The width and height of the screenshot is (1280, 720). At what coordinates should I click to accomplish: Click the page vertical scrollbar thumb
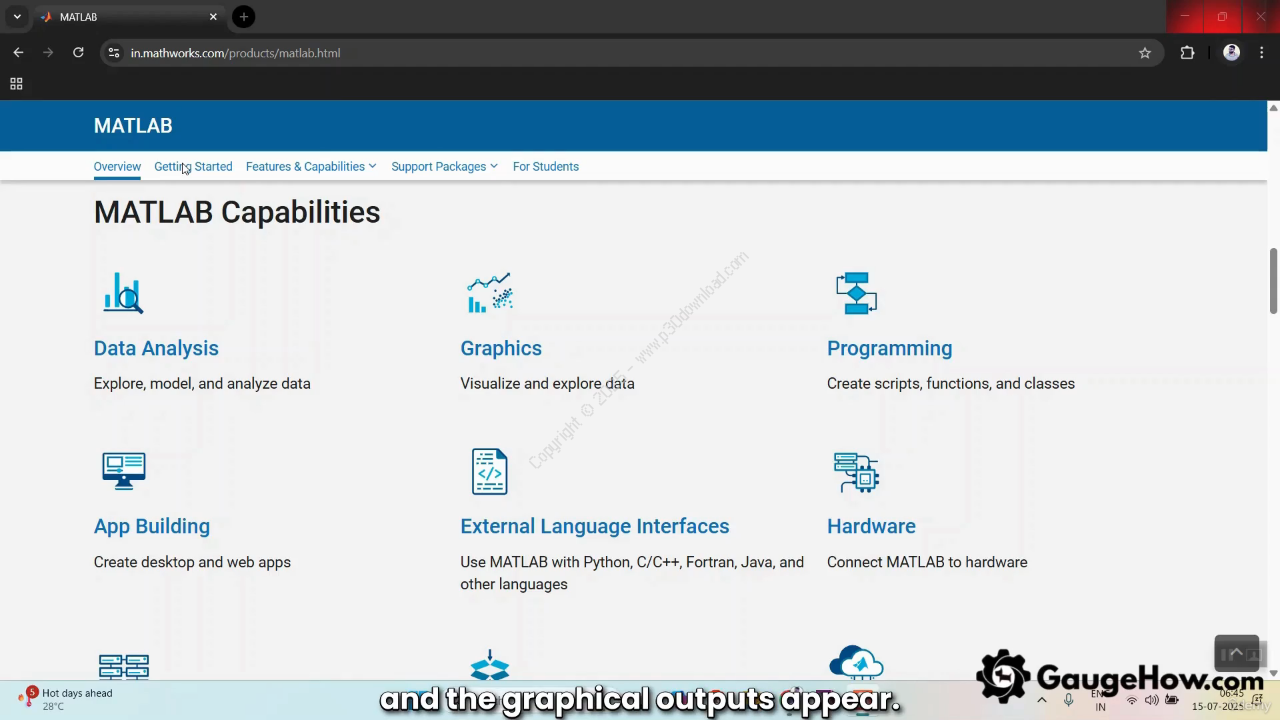click(x=1274, y=280)
